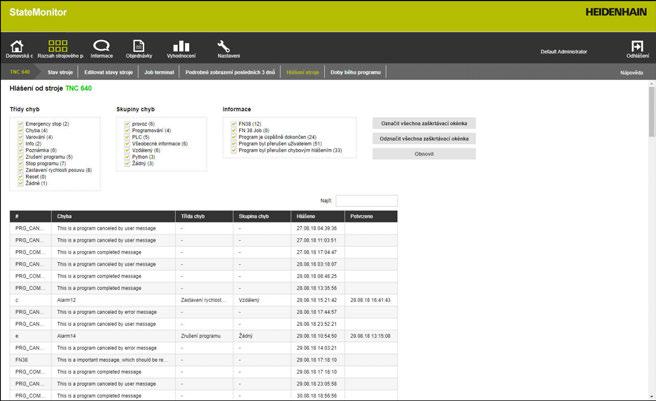This screenshot has width=656, height=401.
Task: Click Odznačit všechna zaškrtávací okénka button
Action: (424, 139)
